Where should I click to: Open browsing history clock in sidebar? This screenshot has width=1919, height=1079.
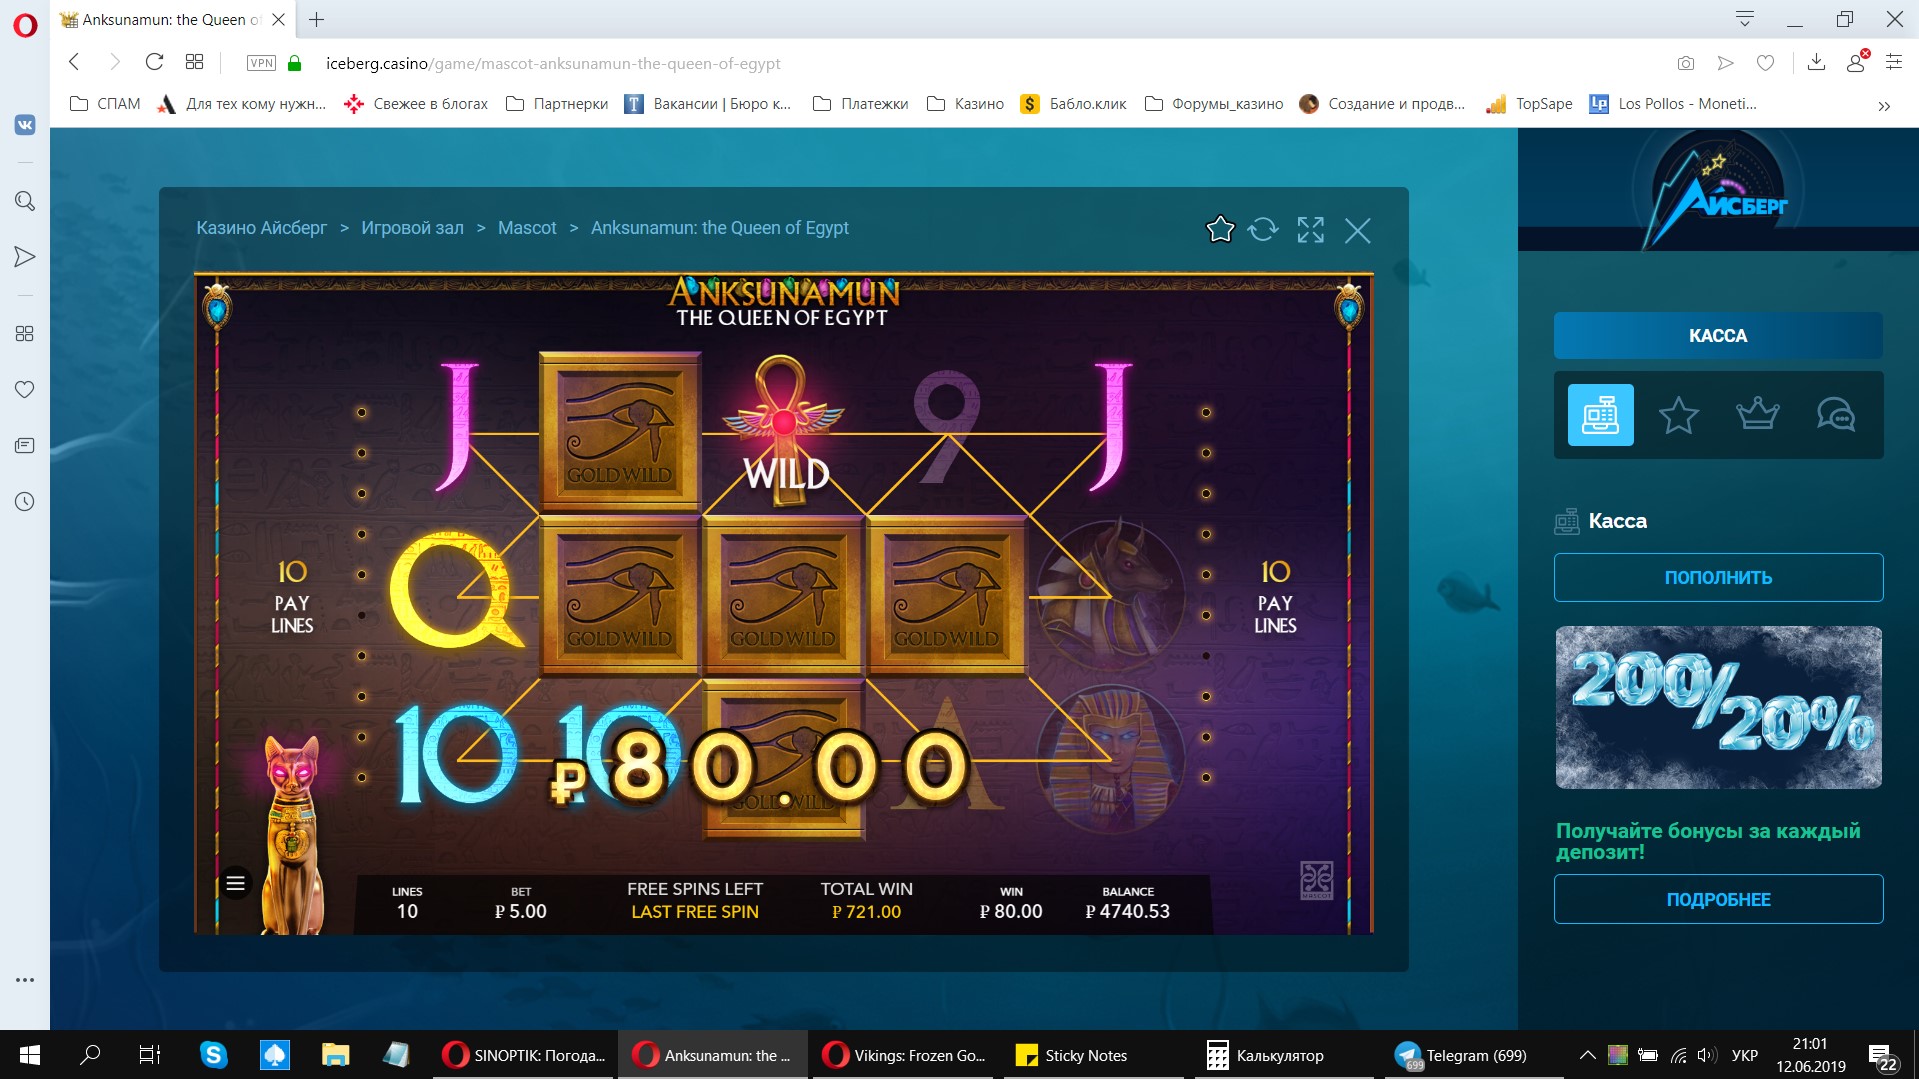[x=25, y=502]
